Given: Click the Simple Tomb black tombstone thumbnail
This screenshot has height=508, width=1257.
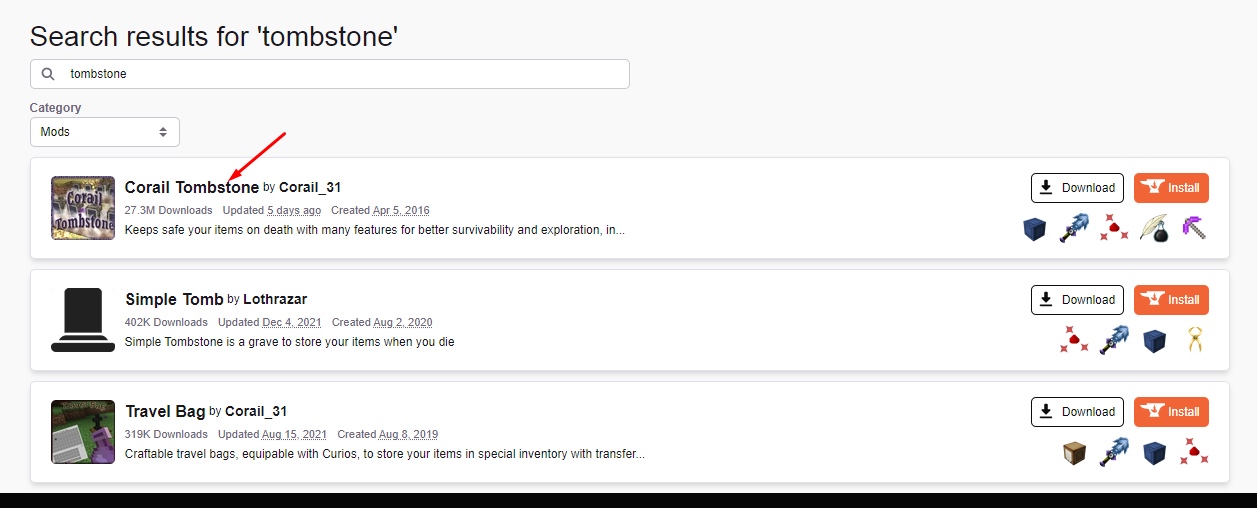Looking at the screenshot, I should pyautogui.click(x=83, y=320).
